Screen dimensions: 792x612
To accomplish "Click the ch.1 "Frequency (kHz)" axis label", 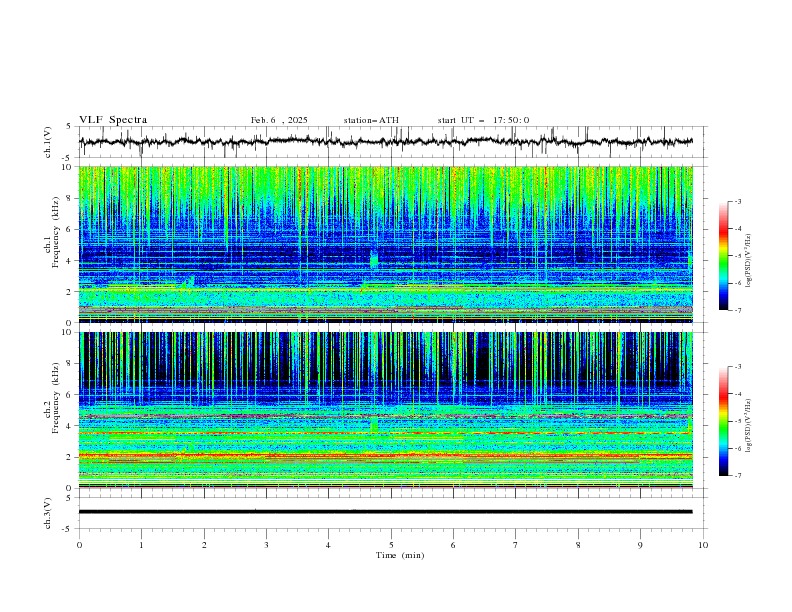I will coord(56,232).
